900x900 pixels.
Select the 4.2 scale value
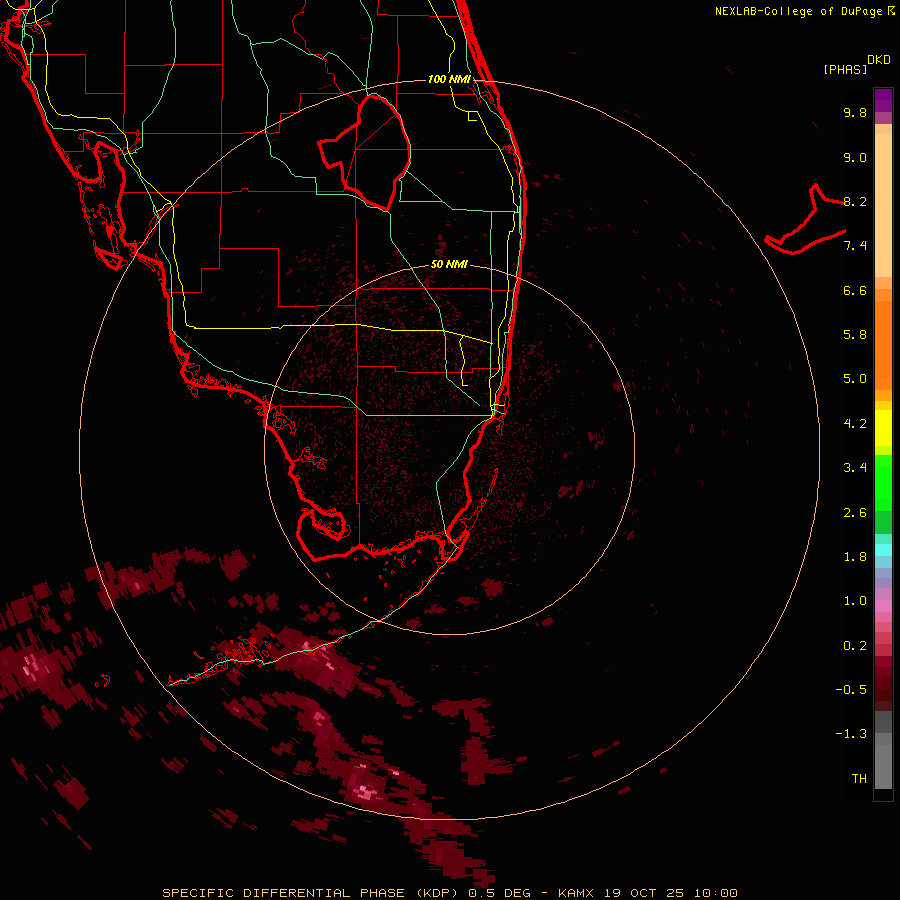(855, 424)
